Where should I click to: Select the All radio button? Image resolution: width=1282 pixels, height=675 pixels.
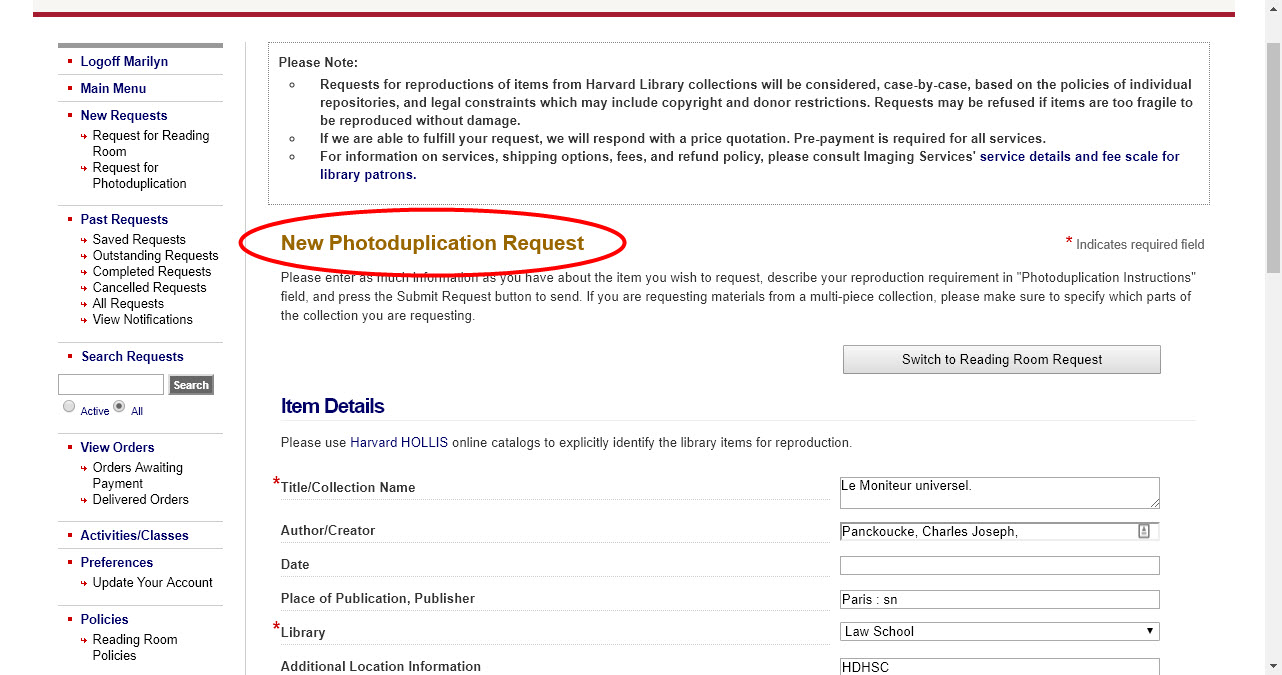[119, 406]
